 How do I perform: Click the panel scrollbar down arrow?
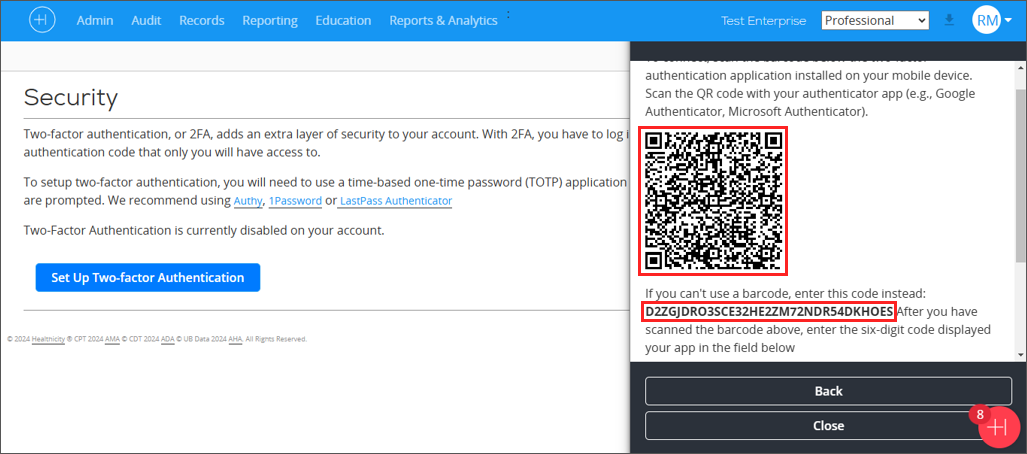pos(1021,354)
